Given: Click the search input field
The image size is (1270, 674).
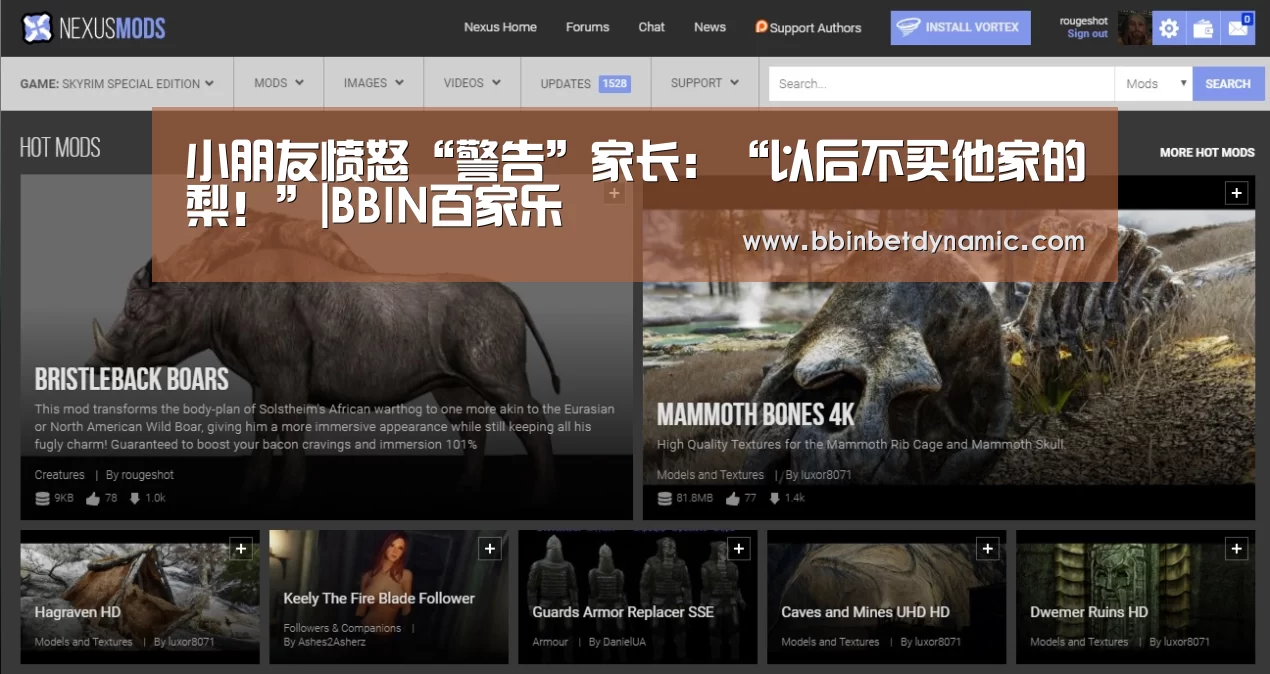Looking at the screenshot, I should [x=941, y=84].
